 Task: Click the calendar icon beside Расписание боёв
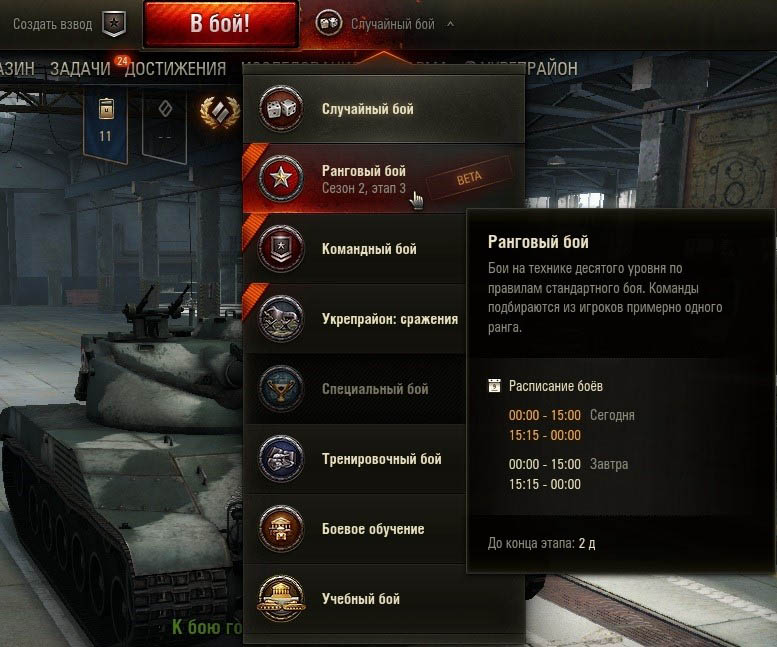[x=494, y=385]
